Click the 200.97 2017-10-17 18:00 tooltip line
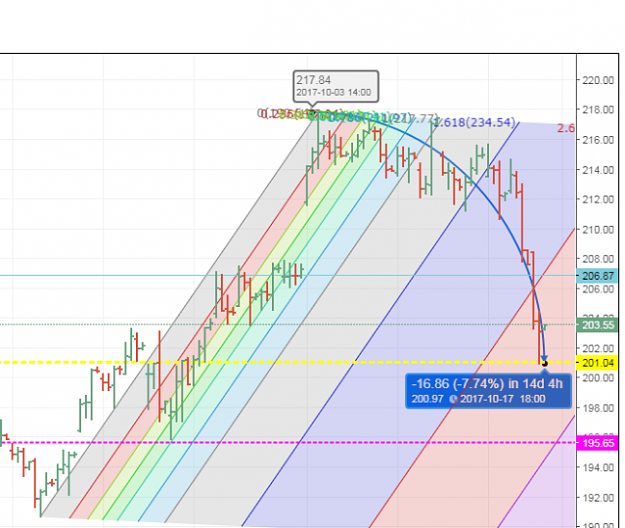This screenshot has width=625, height=528. click(478, 399)
